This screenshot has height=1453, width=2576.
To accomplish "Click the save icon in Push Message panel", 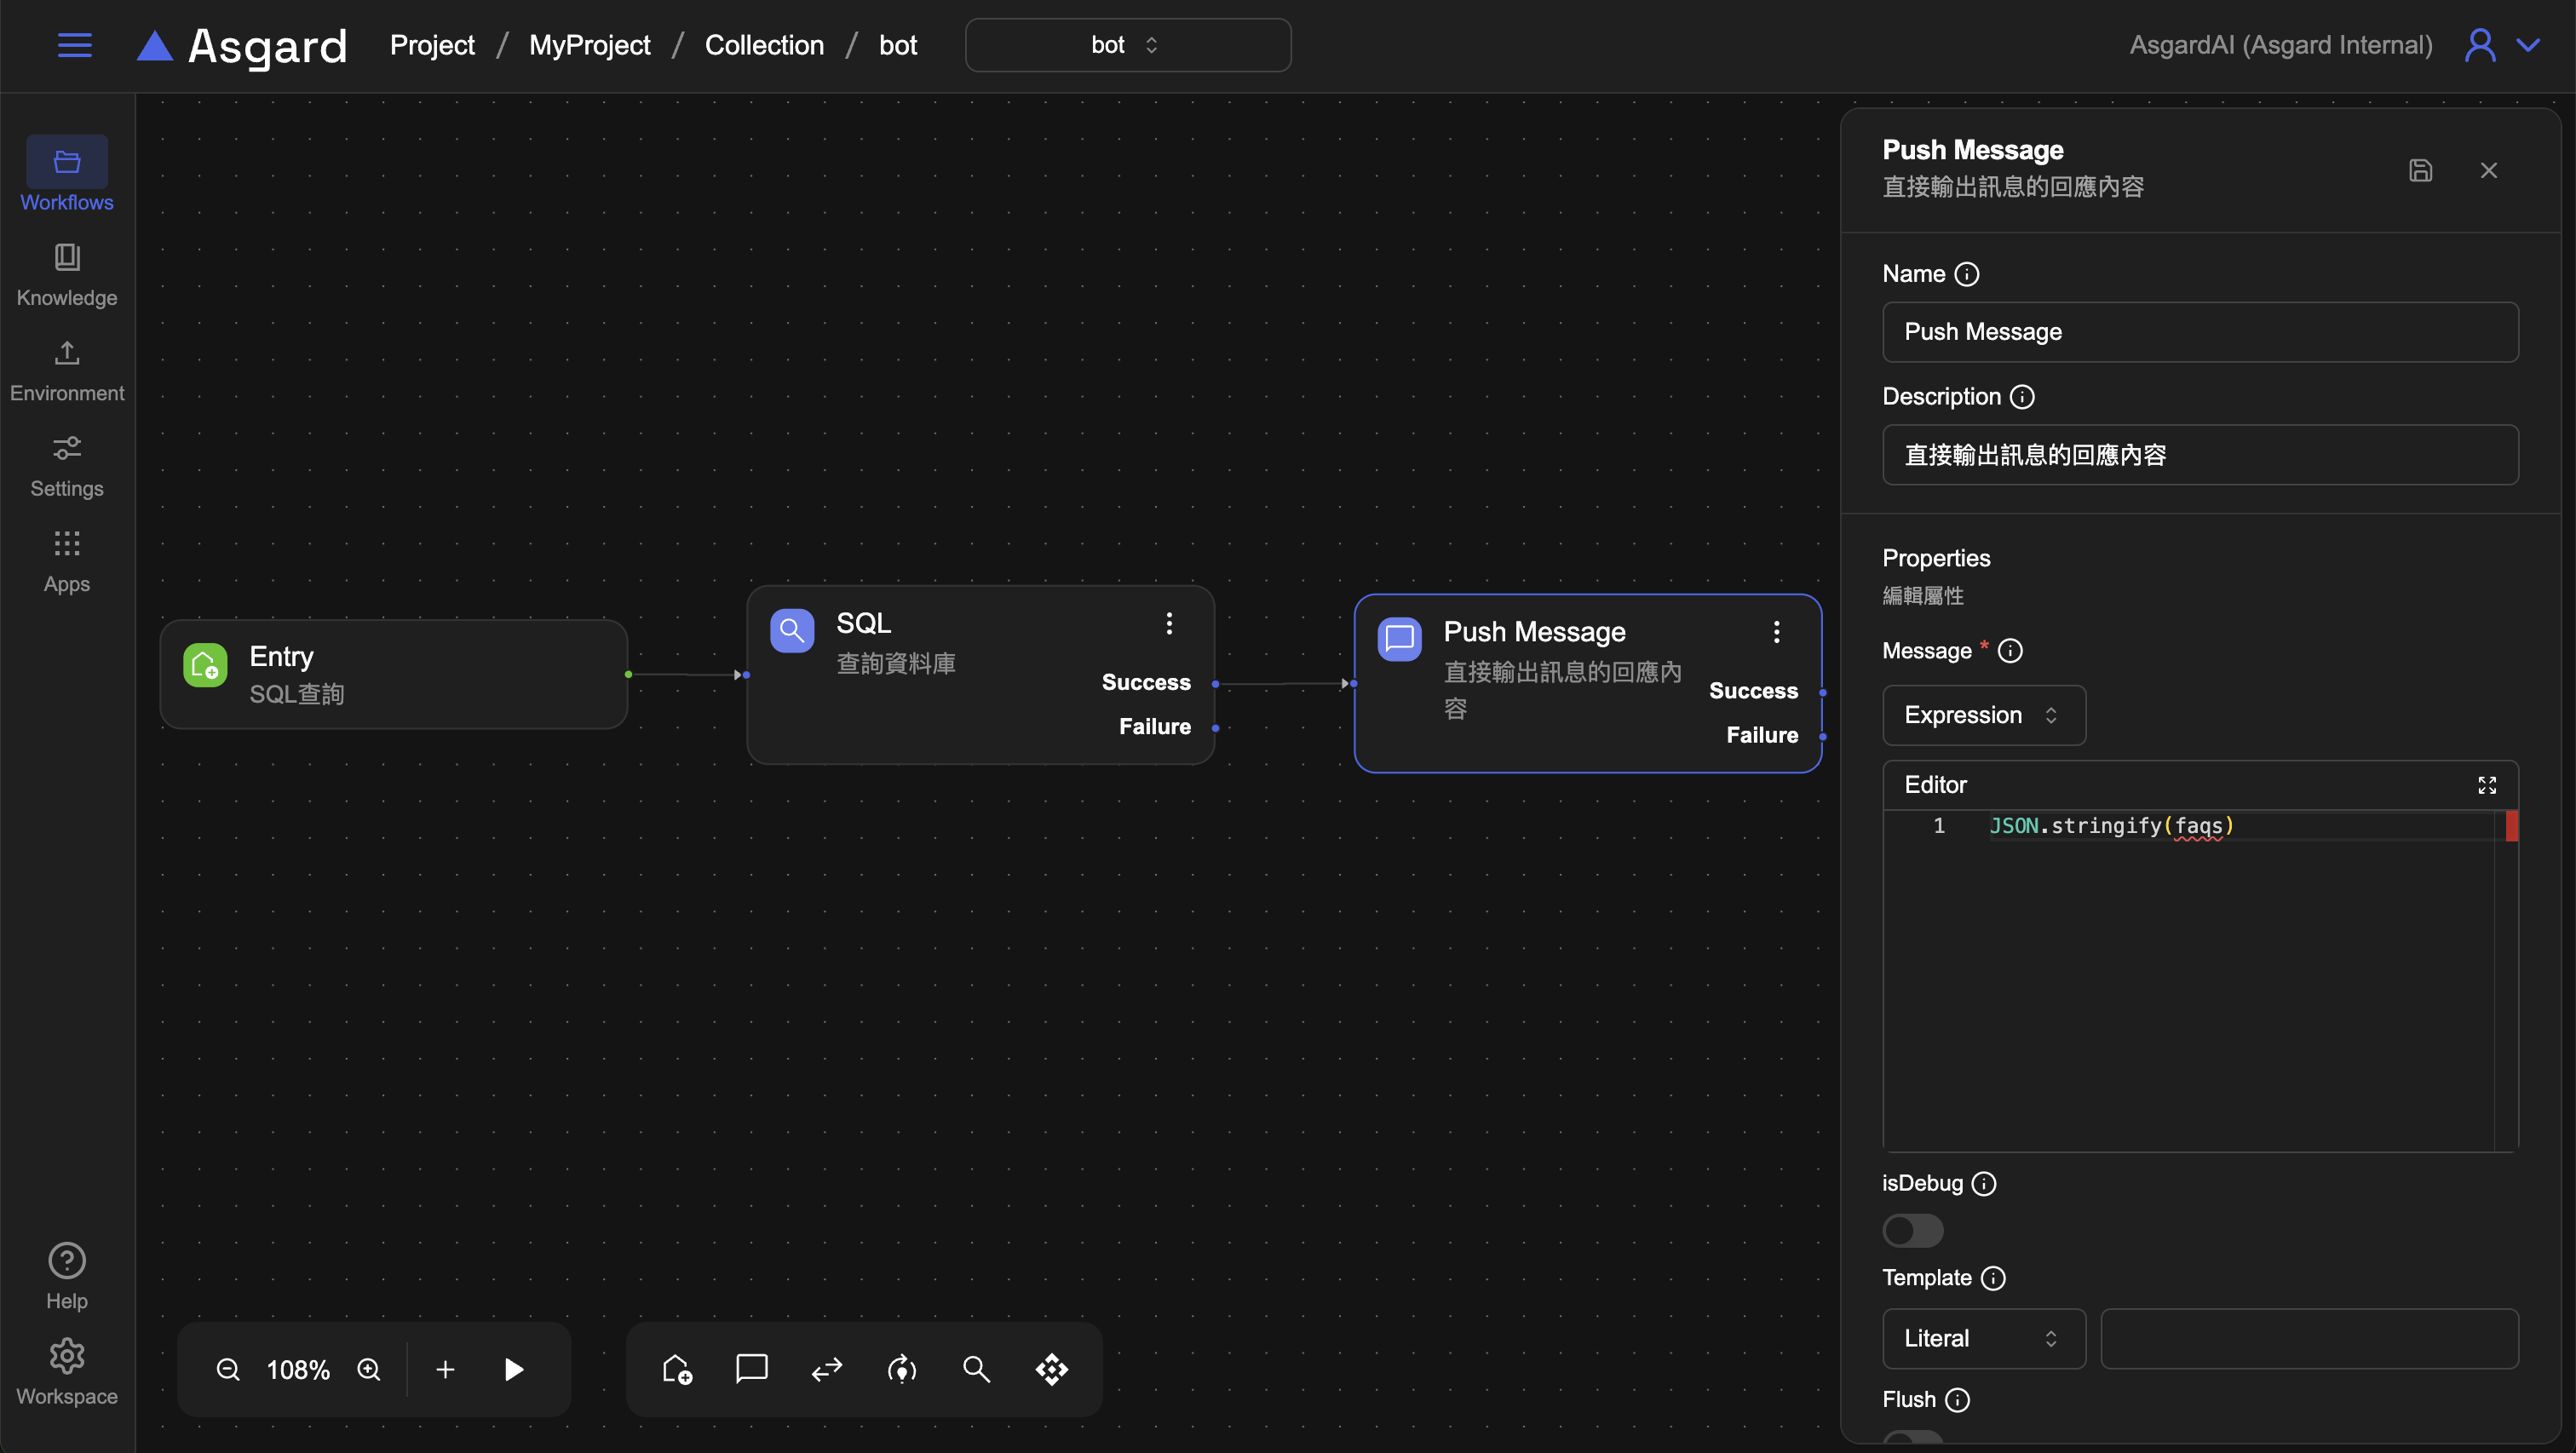I will [x=2420, y=171].
